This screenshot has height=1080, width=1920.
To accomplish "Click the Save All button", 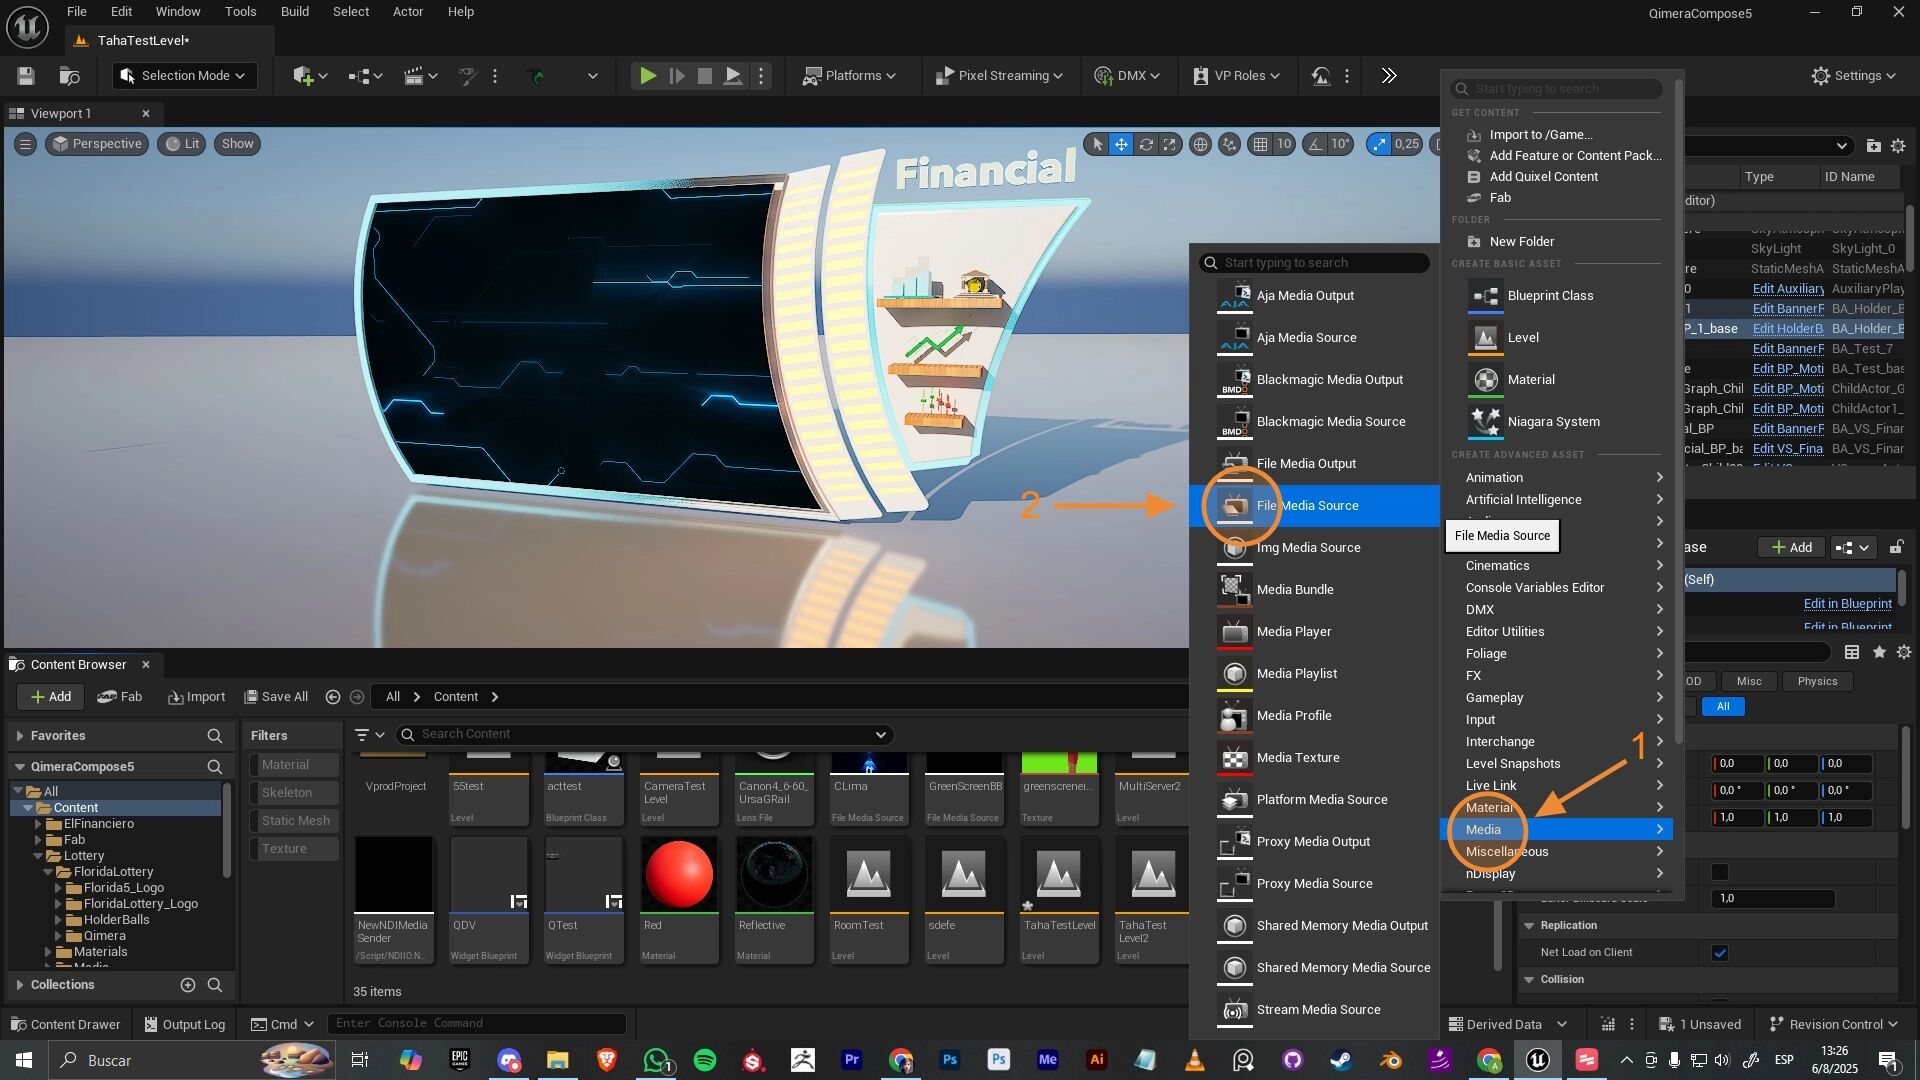I will coord(277,697).
